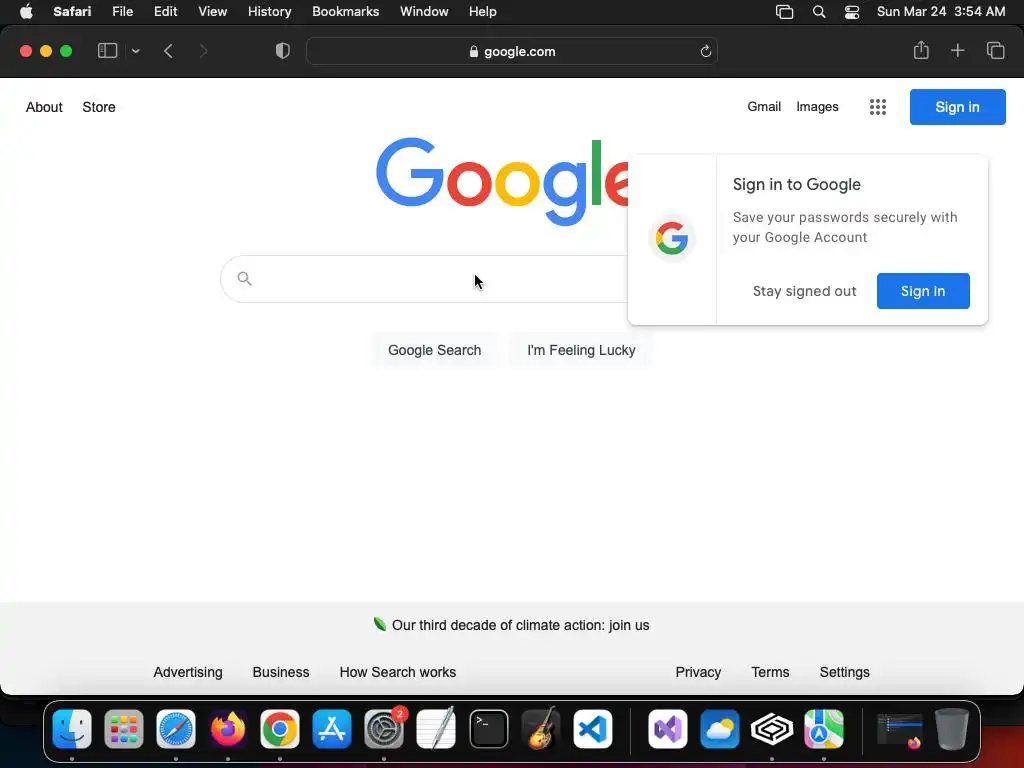
Task: Open App Store from the Dock
Action: [332, 729]
